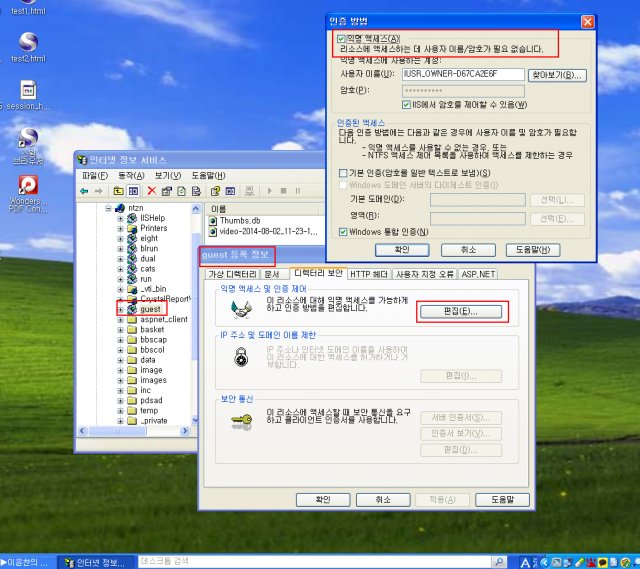Viewport: 640px width, 569px height.
Task: Collapse the ntzn tree node
Action: point(108,208)
